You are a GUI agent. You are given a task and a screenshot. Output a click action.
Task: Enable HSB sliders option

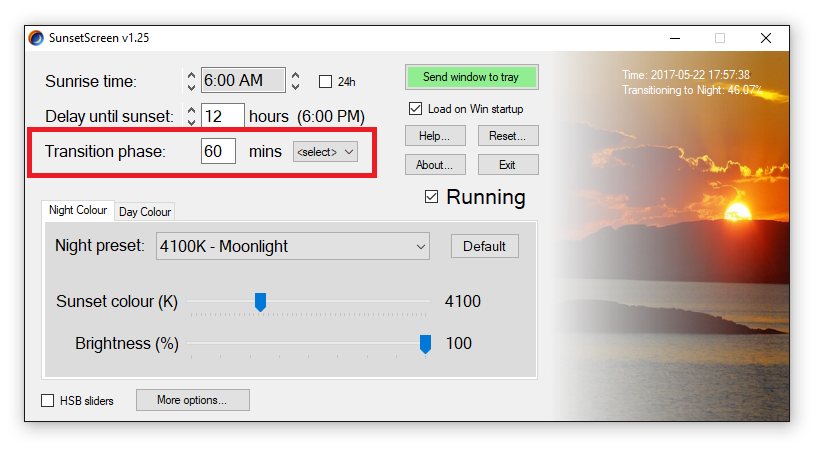(x=48, y=401)
